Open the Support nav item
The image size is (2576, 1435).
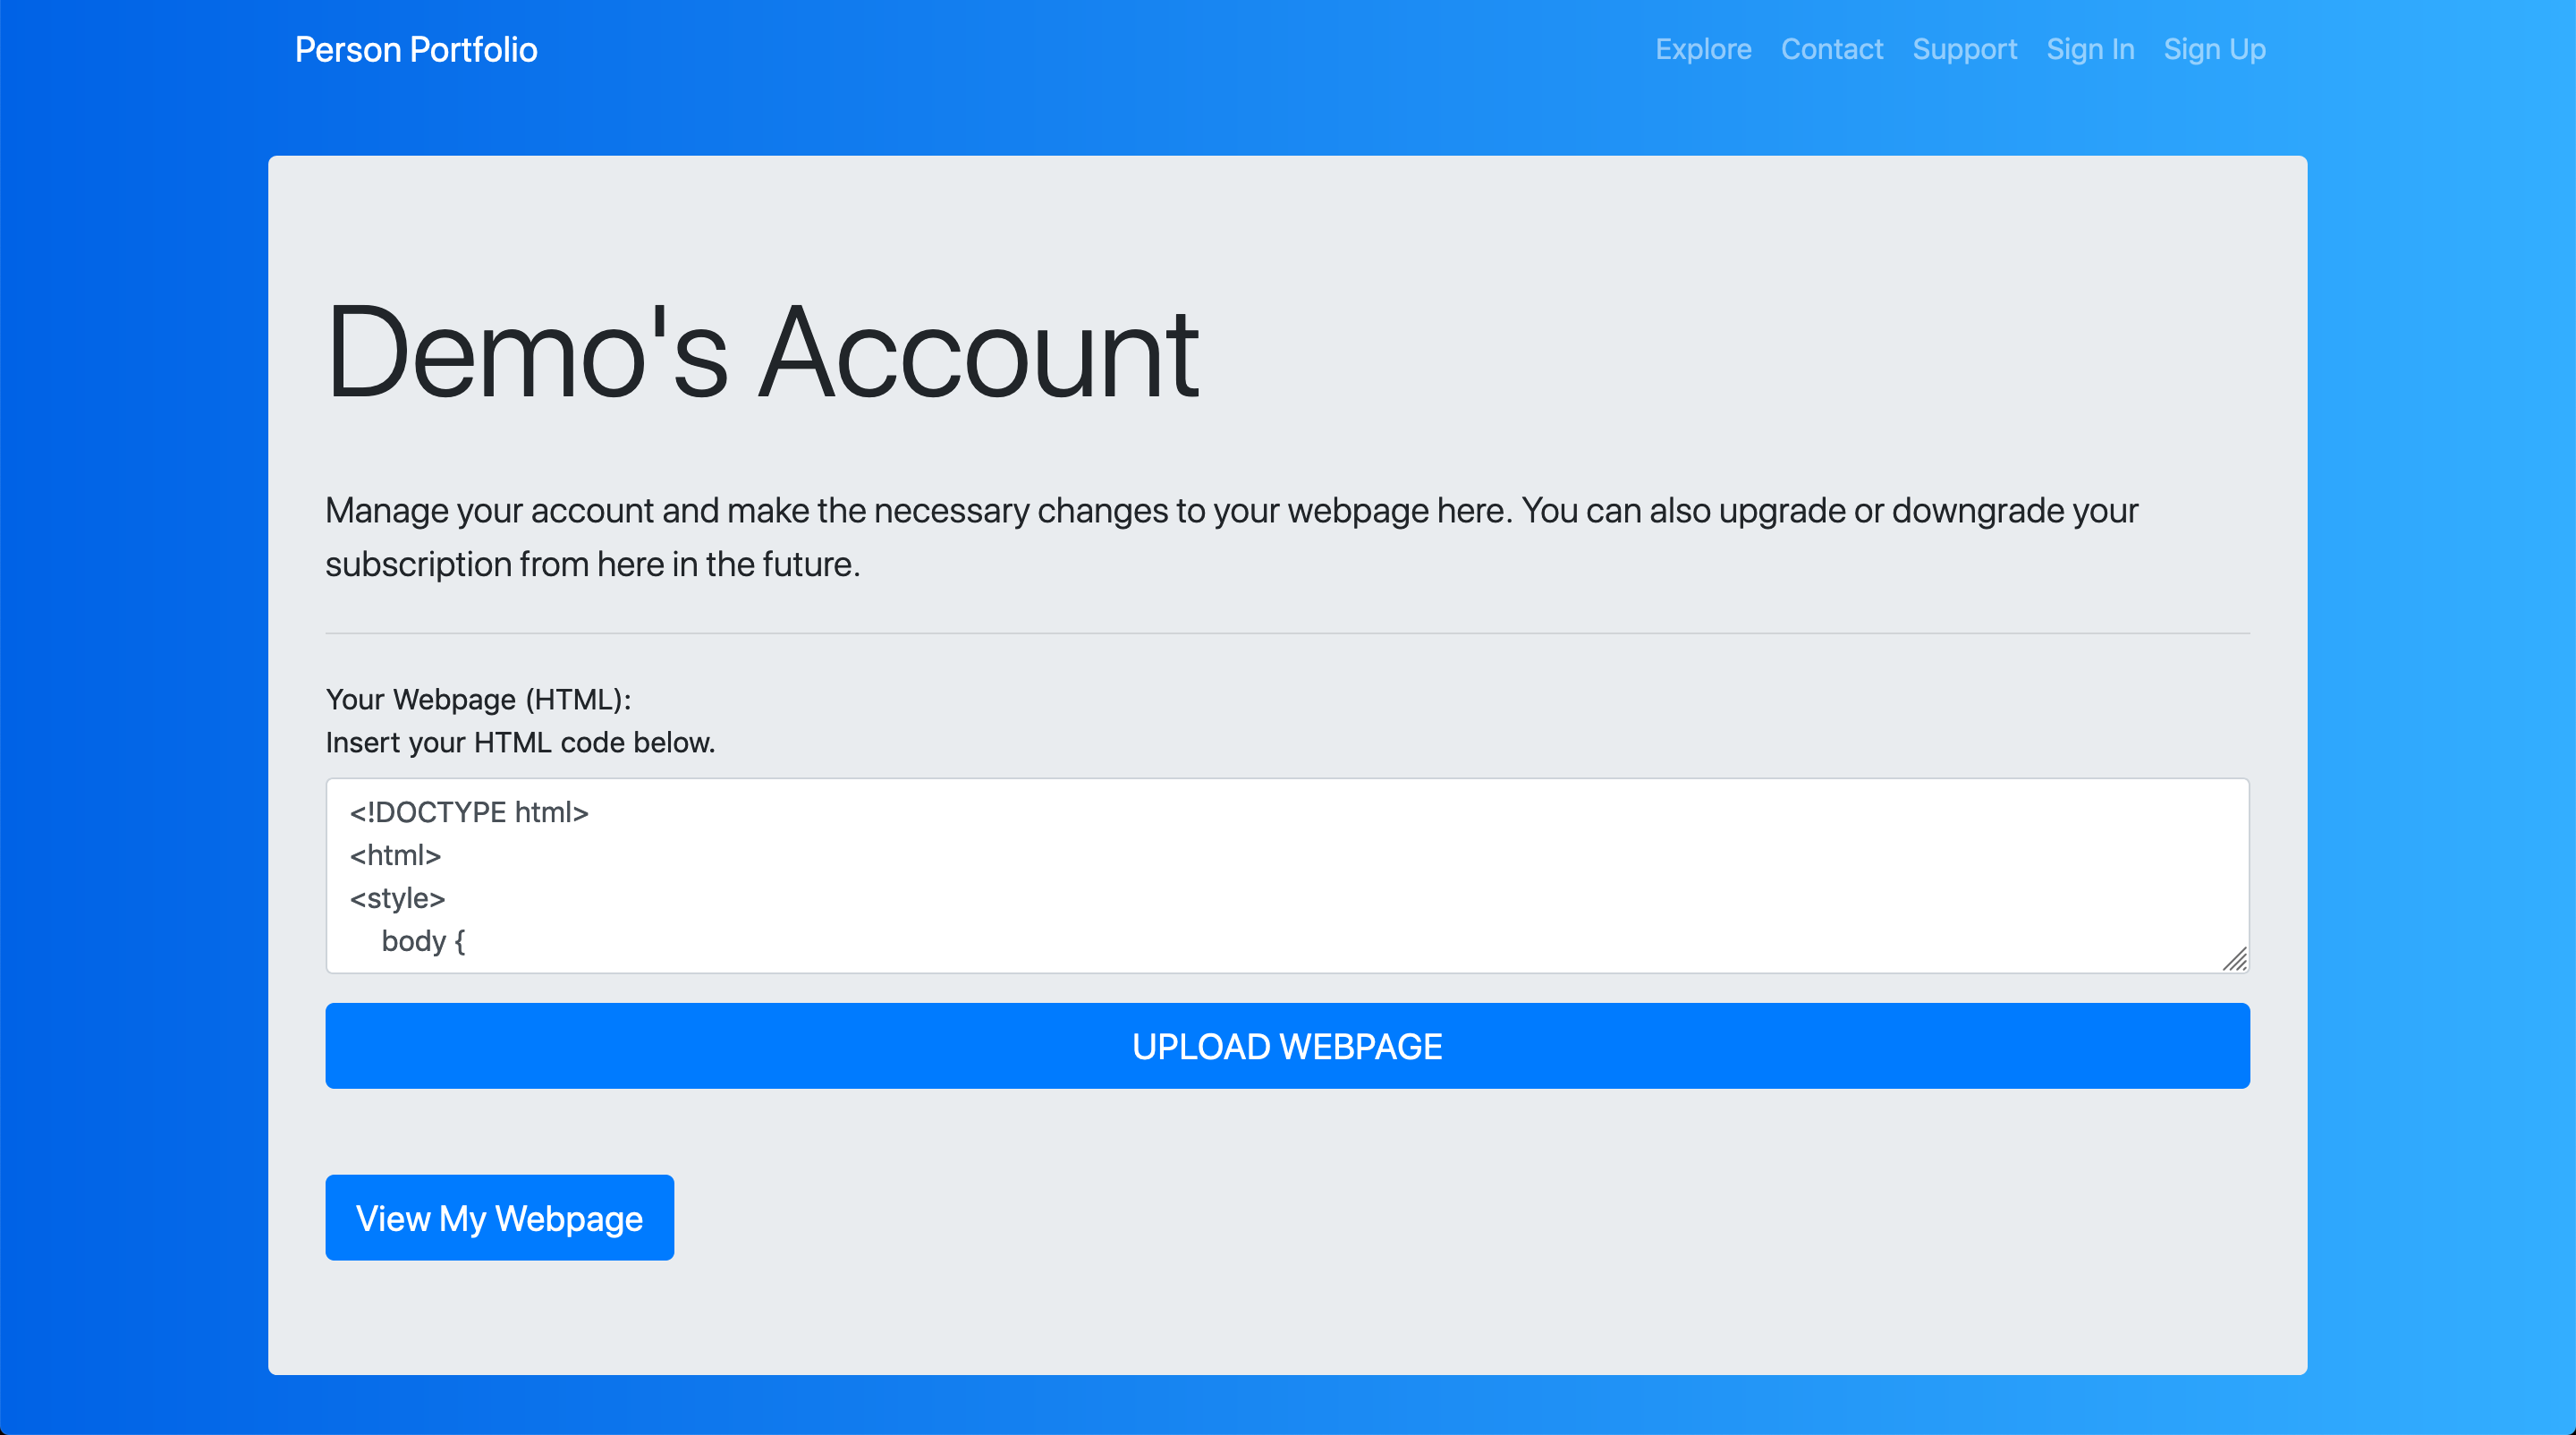pyautogui.click(x=1964, y=50)
